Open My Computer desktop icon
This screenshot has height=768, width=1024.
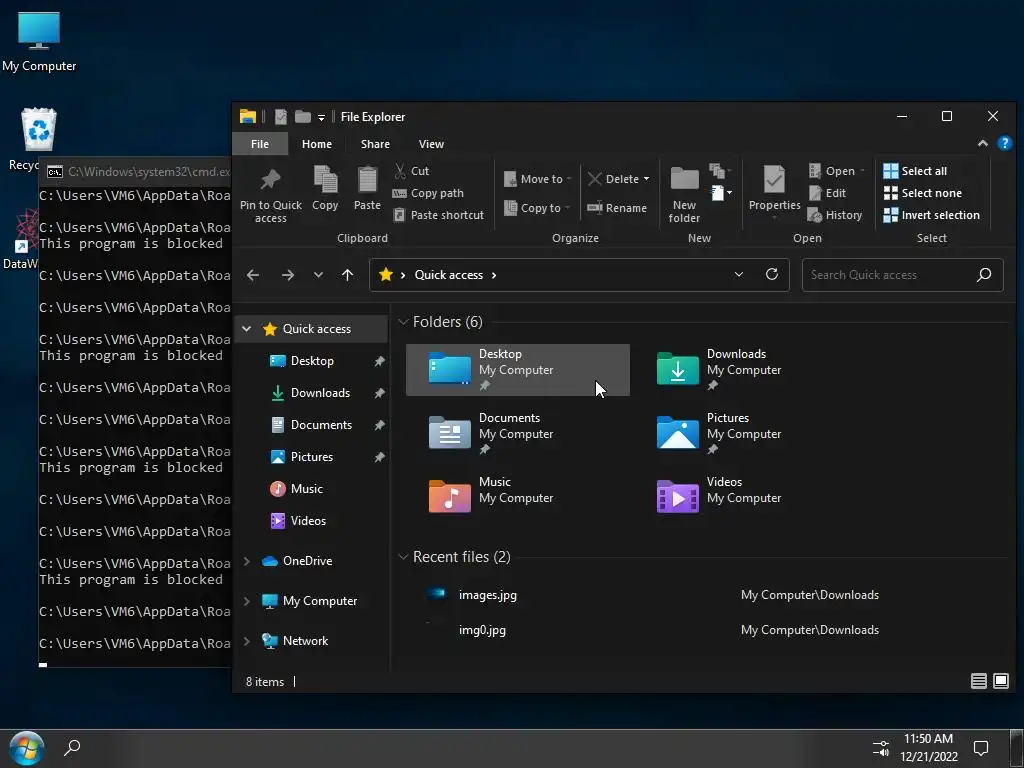pos(39,42)
